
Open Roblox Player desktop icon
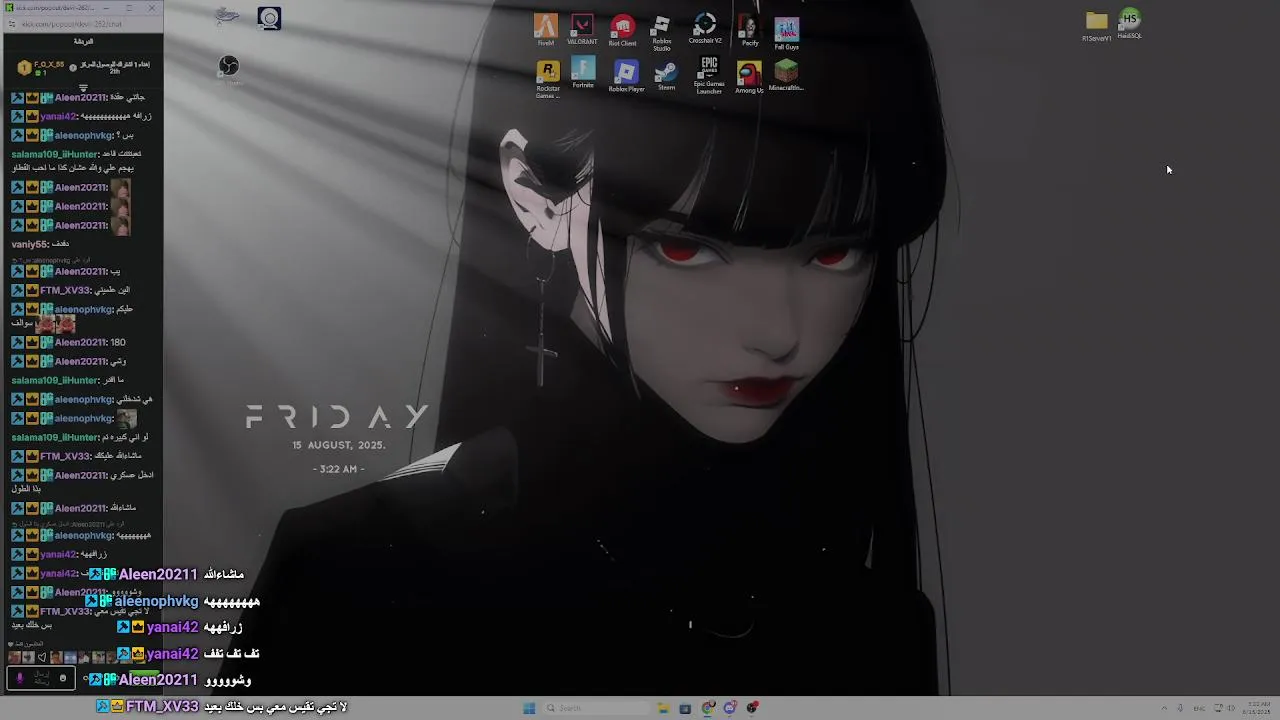point(626,76)
